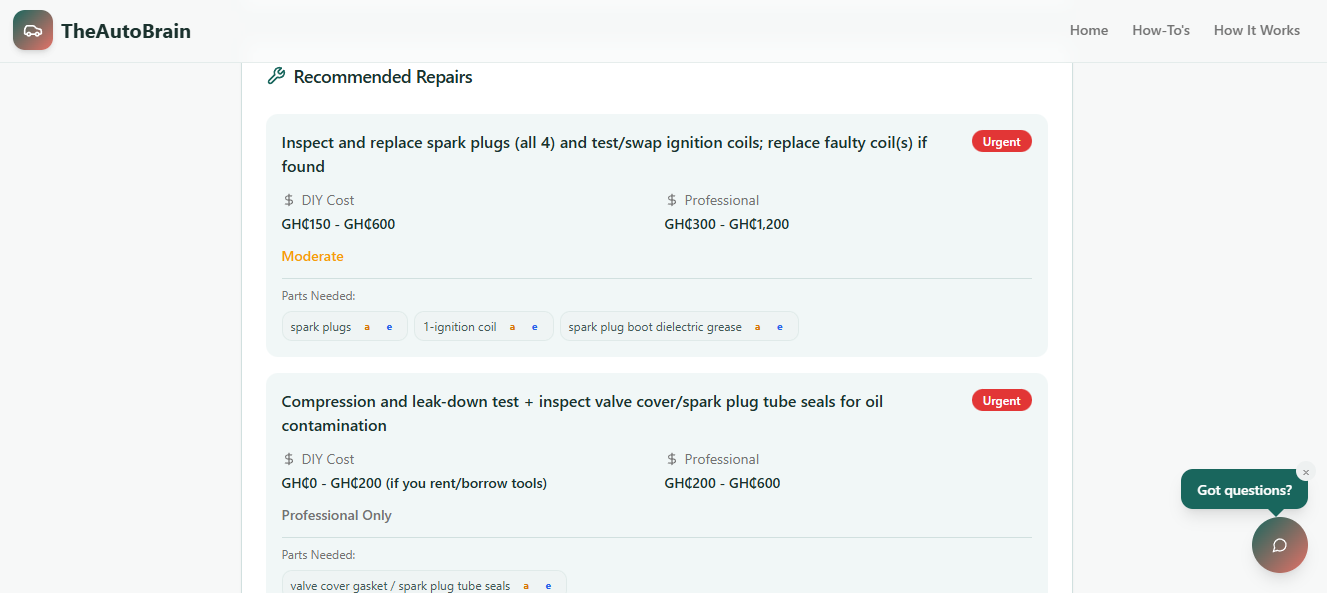The height and width of the screenshot is (593, 1327).
Task: Click the orange "a" icon for spark plugs
Action: (x=367, y=327)
